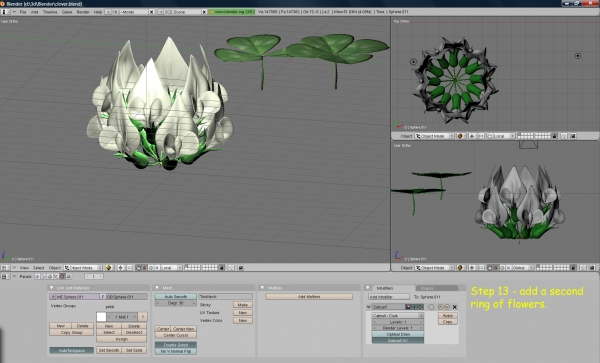Image resolution: width=600 pixels, height=363 pixels.
Task: Open Global orientation dropdown in bottom-right viewport
Action: [523, 268]
